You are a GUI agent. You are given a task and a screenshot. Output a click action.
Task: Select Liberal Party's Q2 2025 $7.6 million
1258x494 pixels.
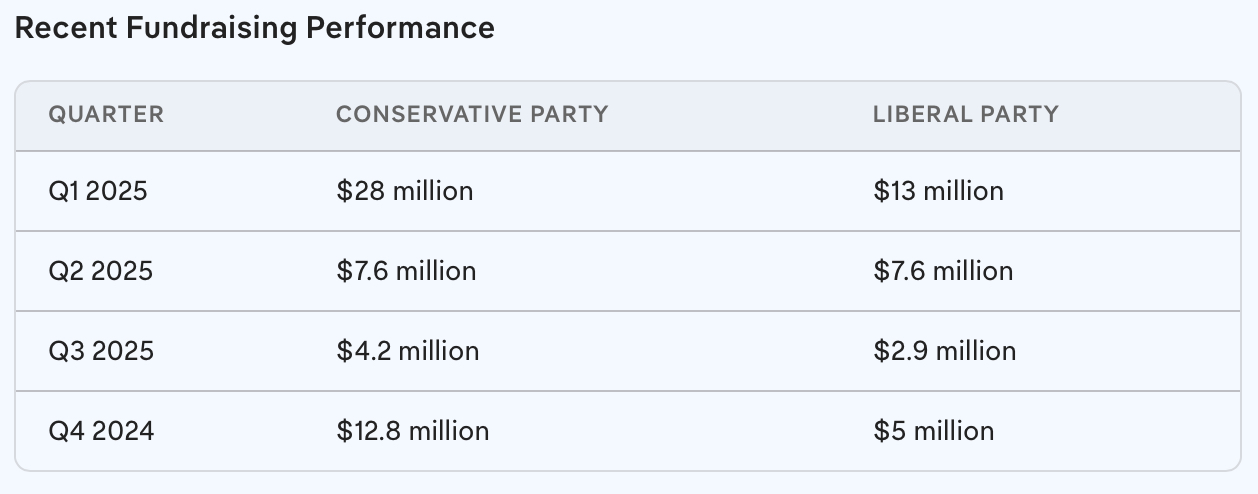tap(943, 271)
